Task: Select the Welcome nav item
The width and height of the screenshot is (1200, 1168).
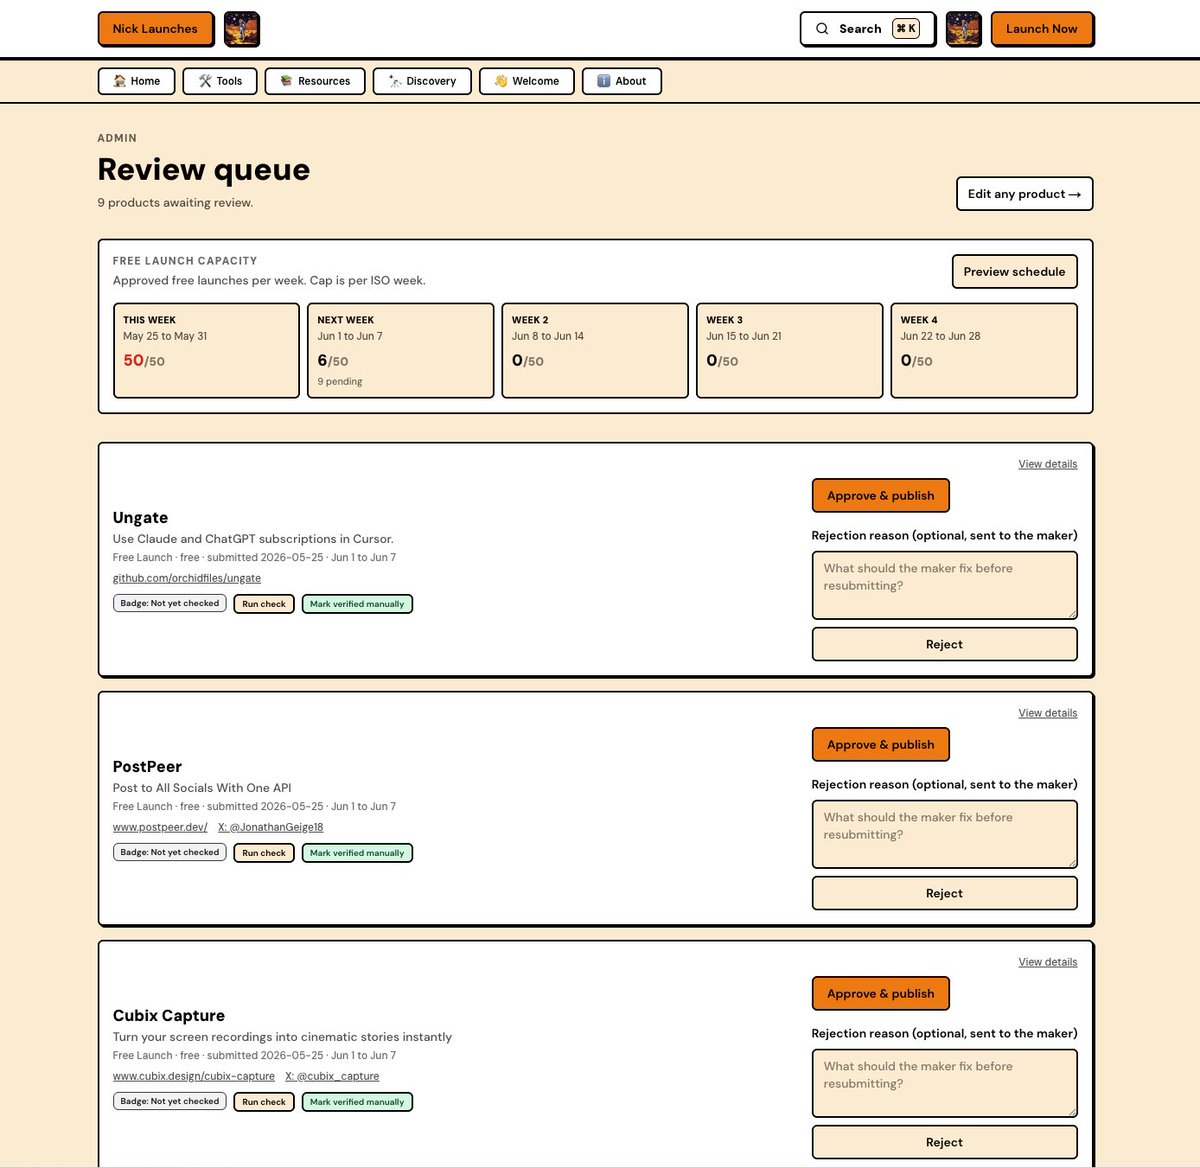Action: [527, 81]
